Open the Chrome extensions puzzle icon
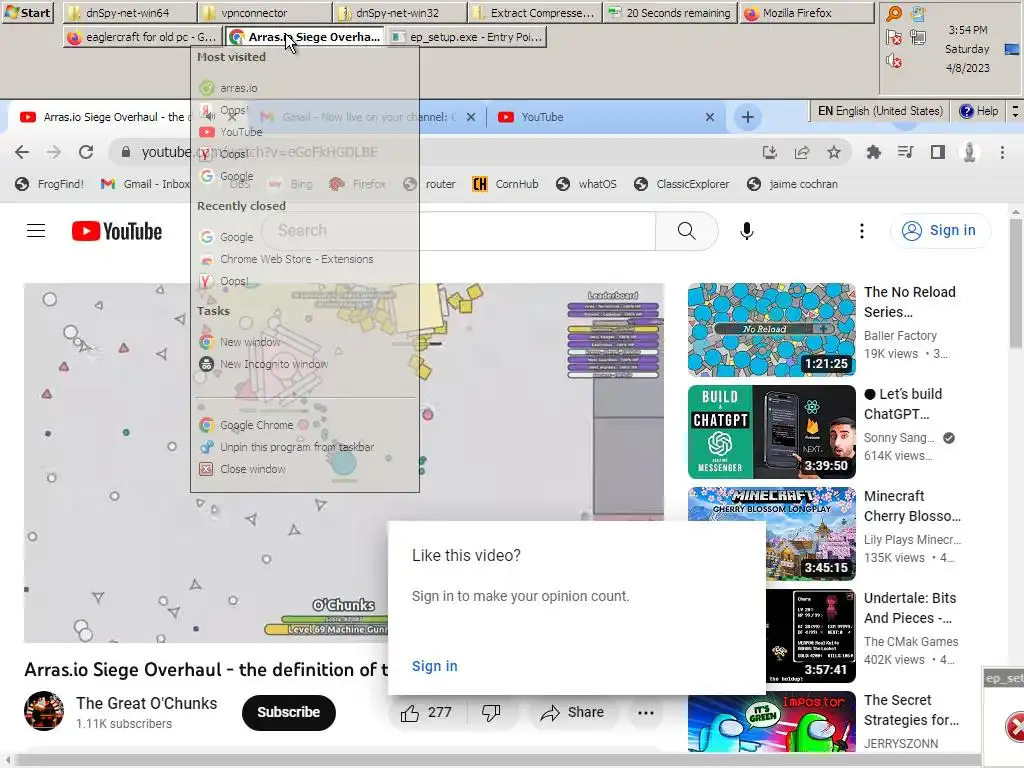This screenshot has height=768, width=1024. (x=873, y=152)
